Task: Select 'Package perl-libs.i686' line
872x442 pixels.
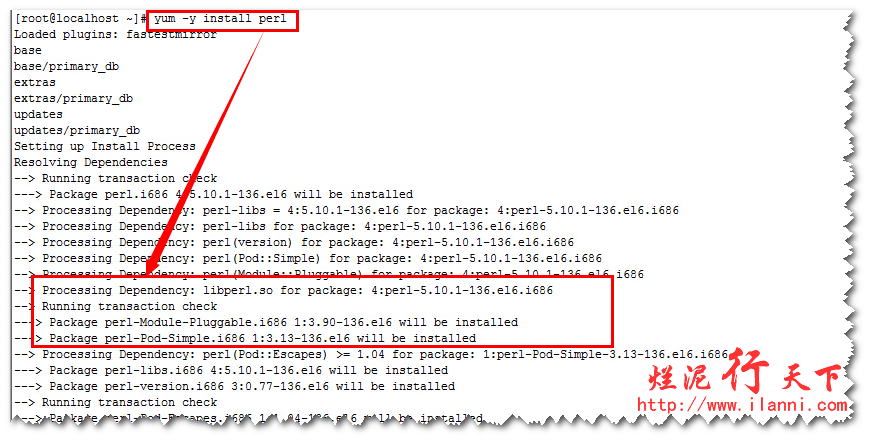Action: (231, 370)
